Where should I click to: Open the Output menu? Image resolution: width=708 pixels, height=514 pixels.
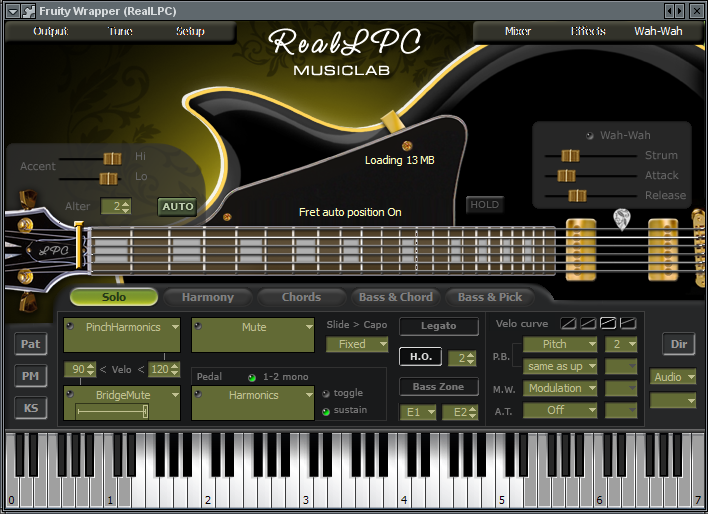point(51,31)
